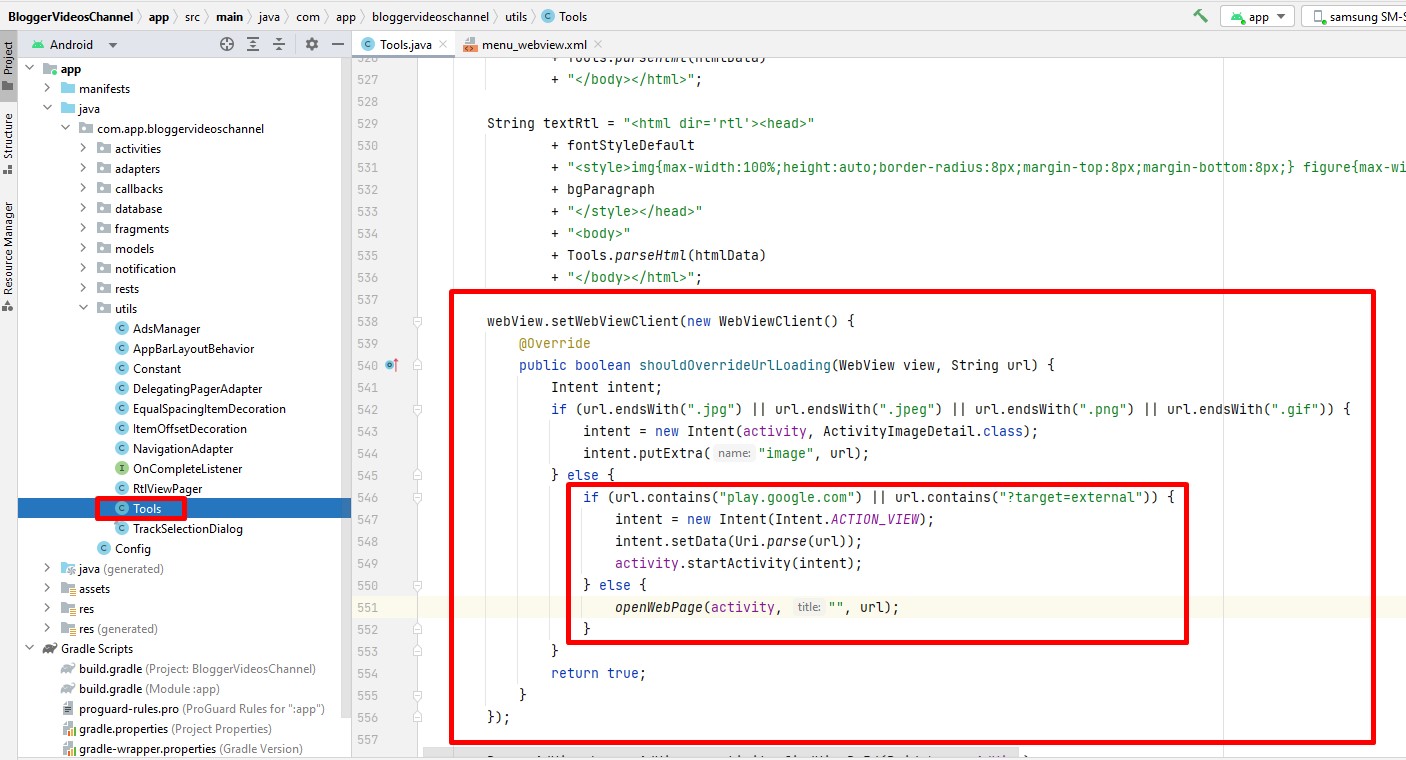
Task: Expand the java (generated) folder
Action: [47, 569]
